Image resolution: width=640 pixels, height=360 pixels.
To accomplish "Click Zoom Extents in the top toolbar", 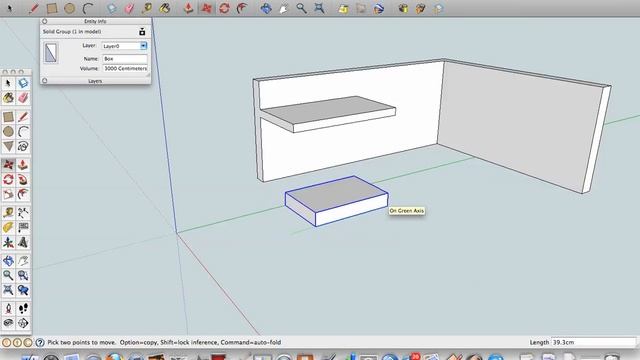I will [319, 8].
